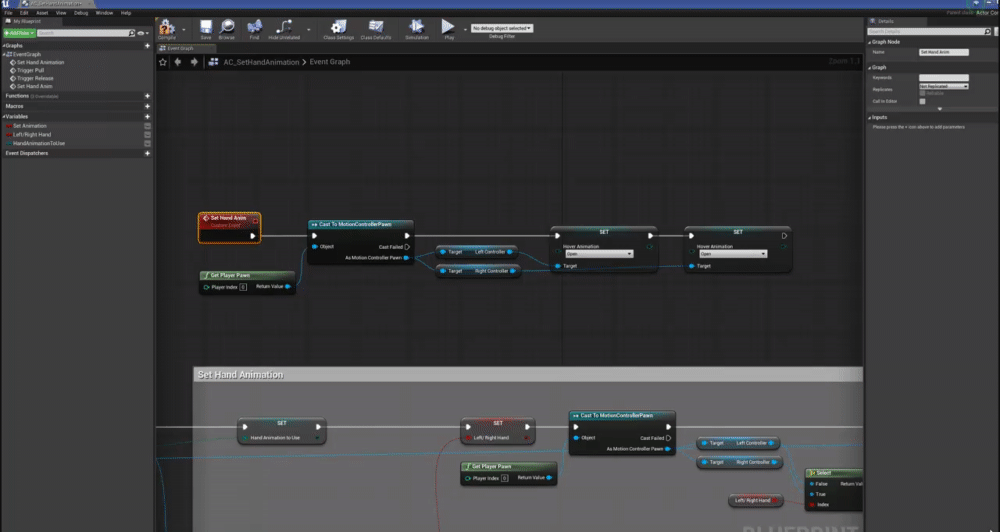This screenshot has height=532, width=1000.
Task: Open the Replicates dropdown
Action: (944, 86)
